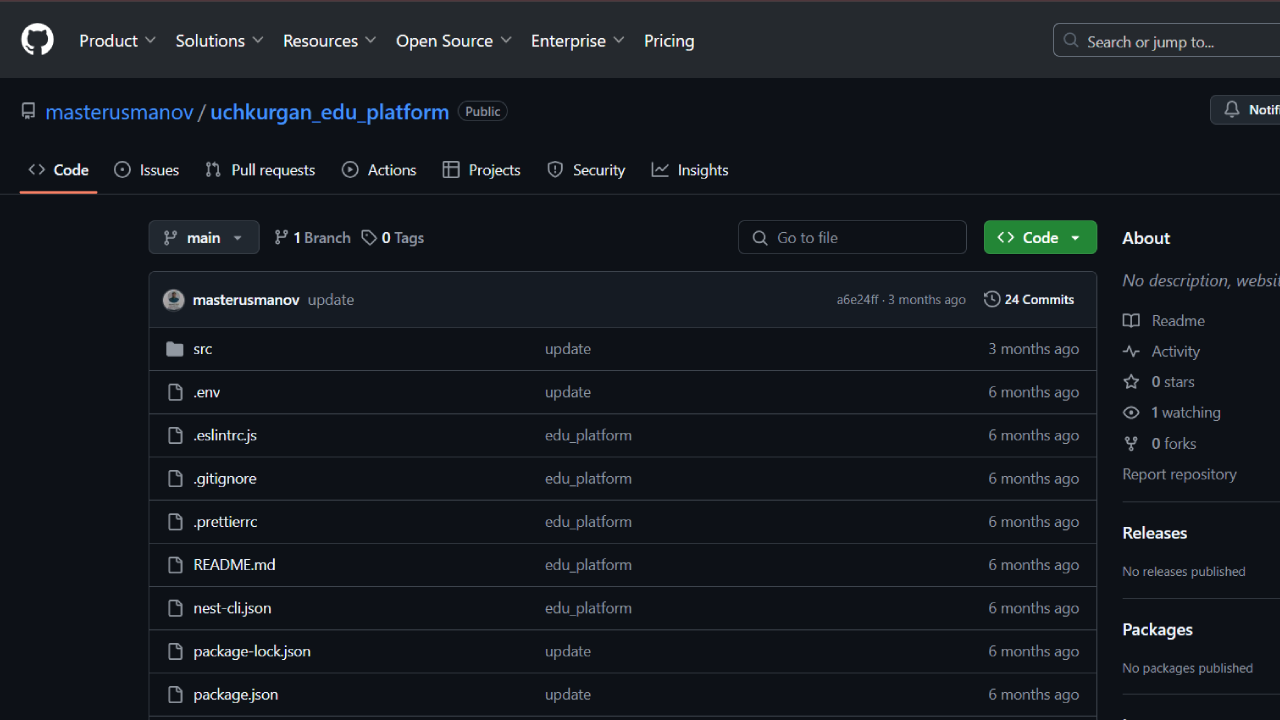This screenshot has width=1280, height=720.
Task: Expand the green Code dropdown button
Action: [1040, 237]
